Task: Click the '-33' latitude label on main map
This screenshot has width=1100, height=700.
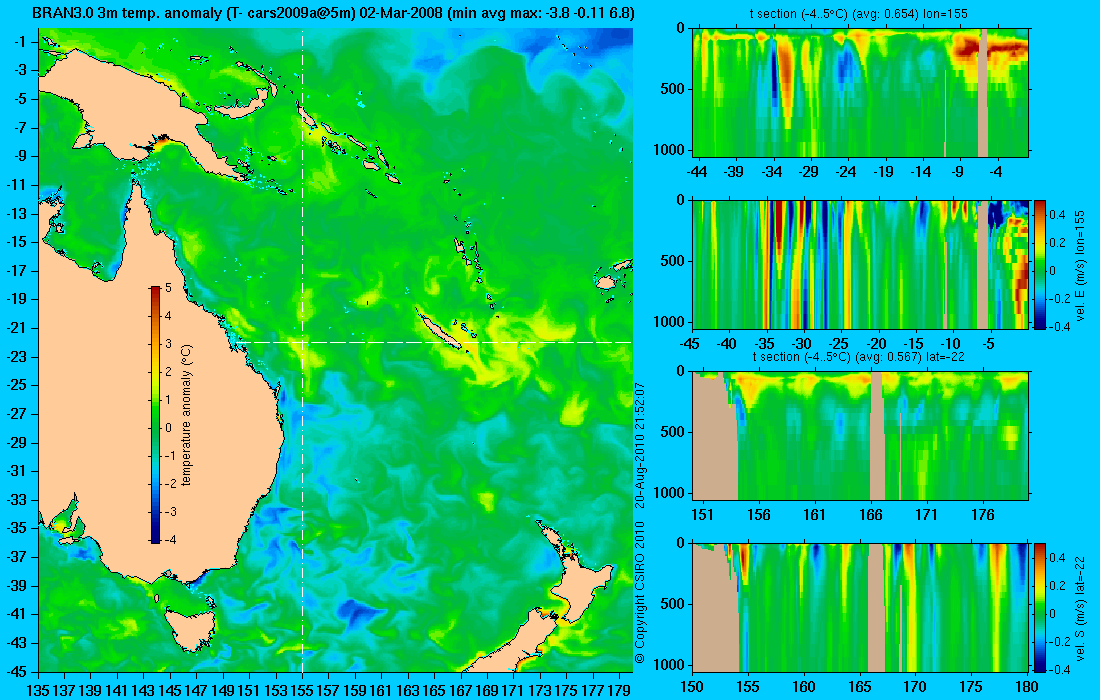Action: [x=16, y=499]
